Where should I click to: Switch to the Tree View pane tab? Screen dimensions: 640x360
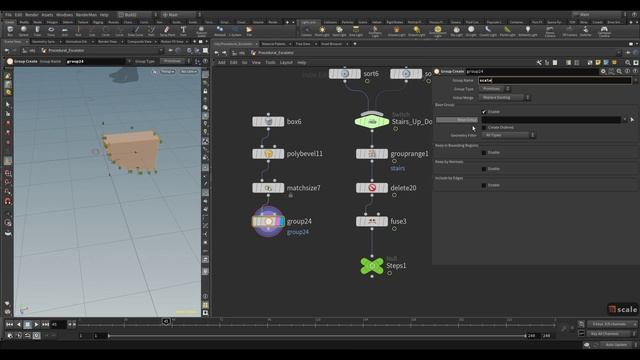tap(302, 44)
